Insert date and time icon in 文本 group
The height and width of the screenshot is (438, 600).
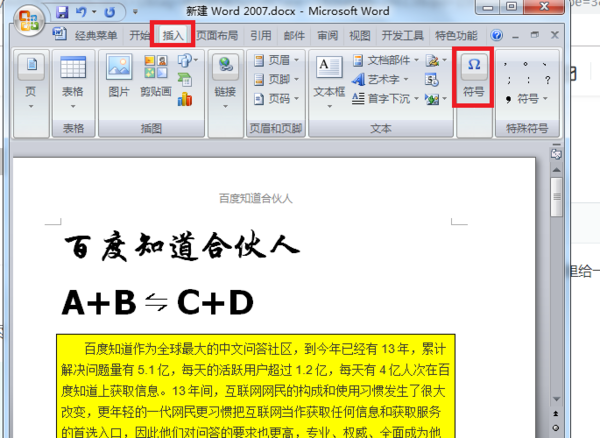[x=432, y=80]
